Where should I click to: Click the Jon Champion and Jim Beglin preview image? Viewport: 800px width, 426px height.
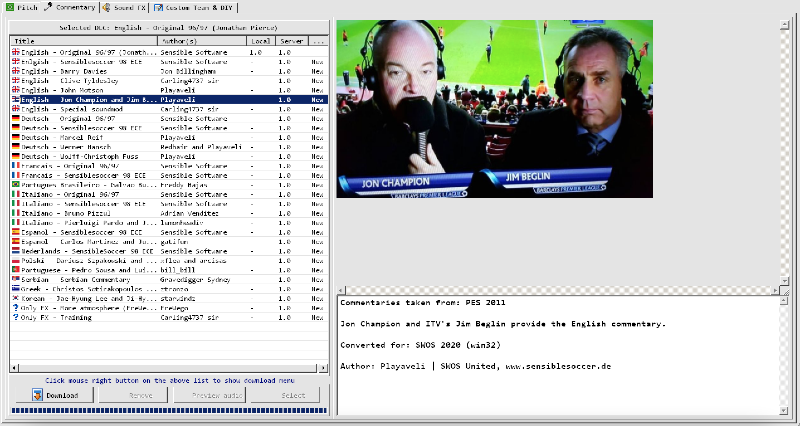click(x=494, y=109)
